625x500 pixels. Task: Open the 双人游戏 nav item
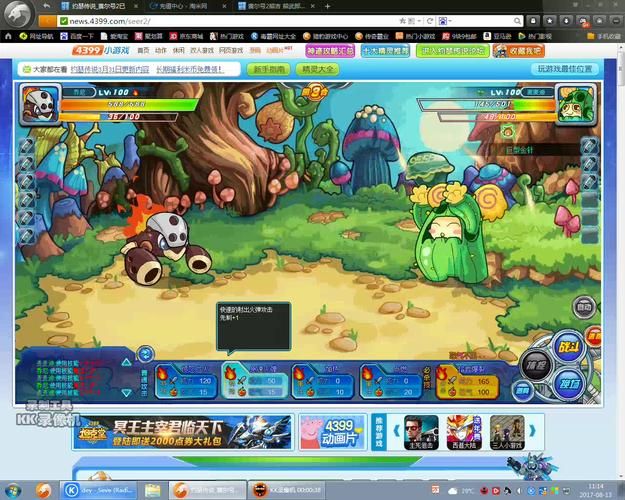point(202,51)
